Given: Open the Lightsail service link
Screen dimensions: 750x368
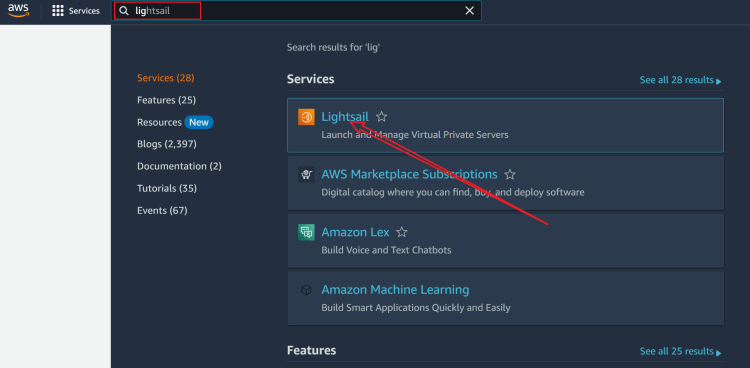Looking at the screenshot, I should point(345,116).
